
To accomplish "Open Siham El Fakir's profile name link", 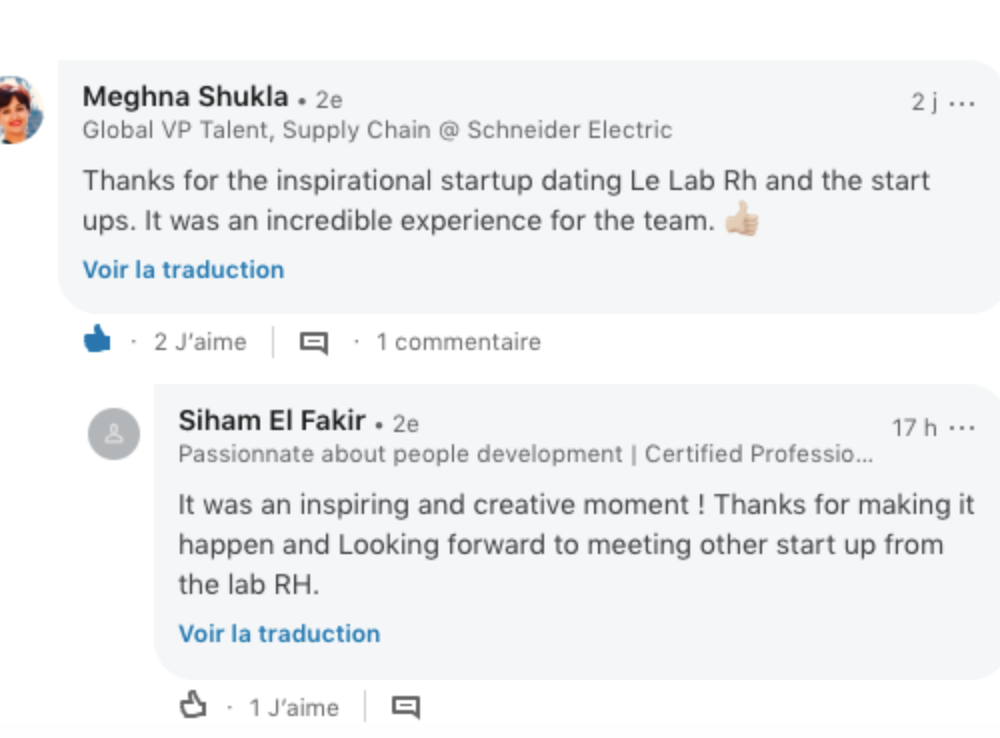I will click(272, 422).
